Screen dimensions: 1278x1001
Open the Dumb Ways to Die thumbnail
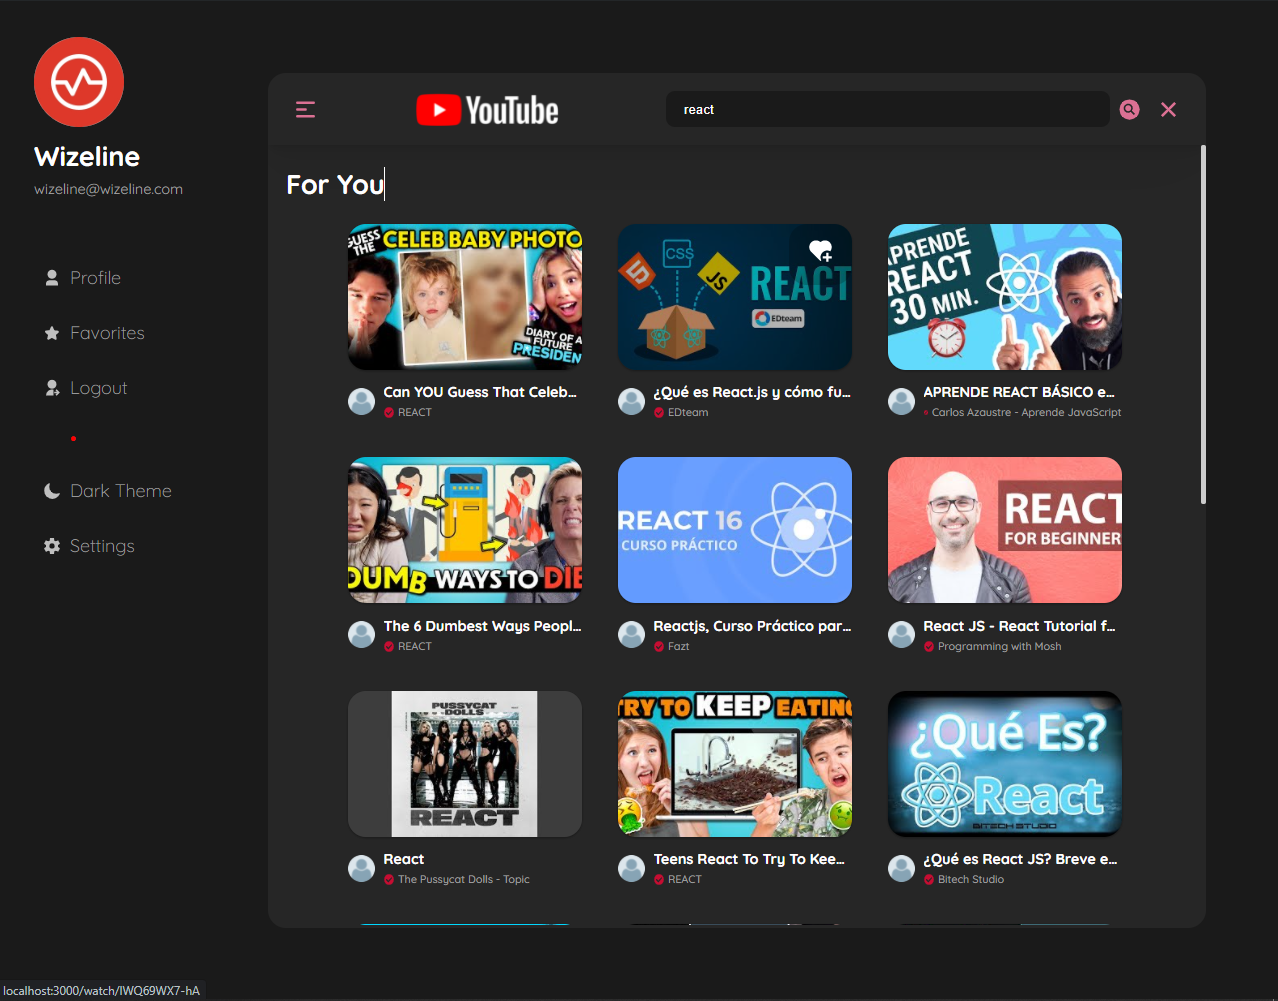[465, 530]
